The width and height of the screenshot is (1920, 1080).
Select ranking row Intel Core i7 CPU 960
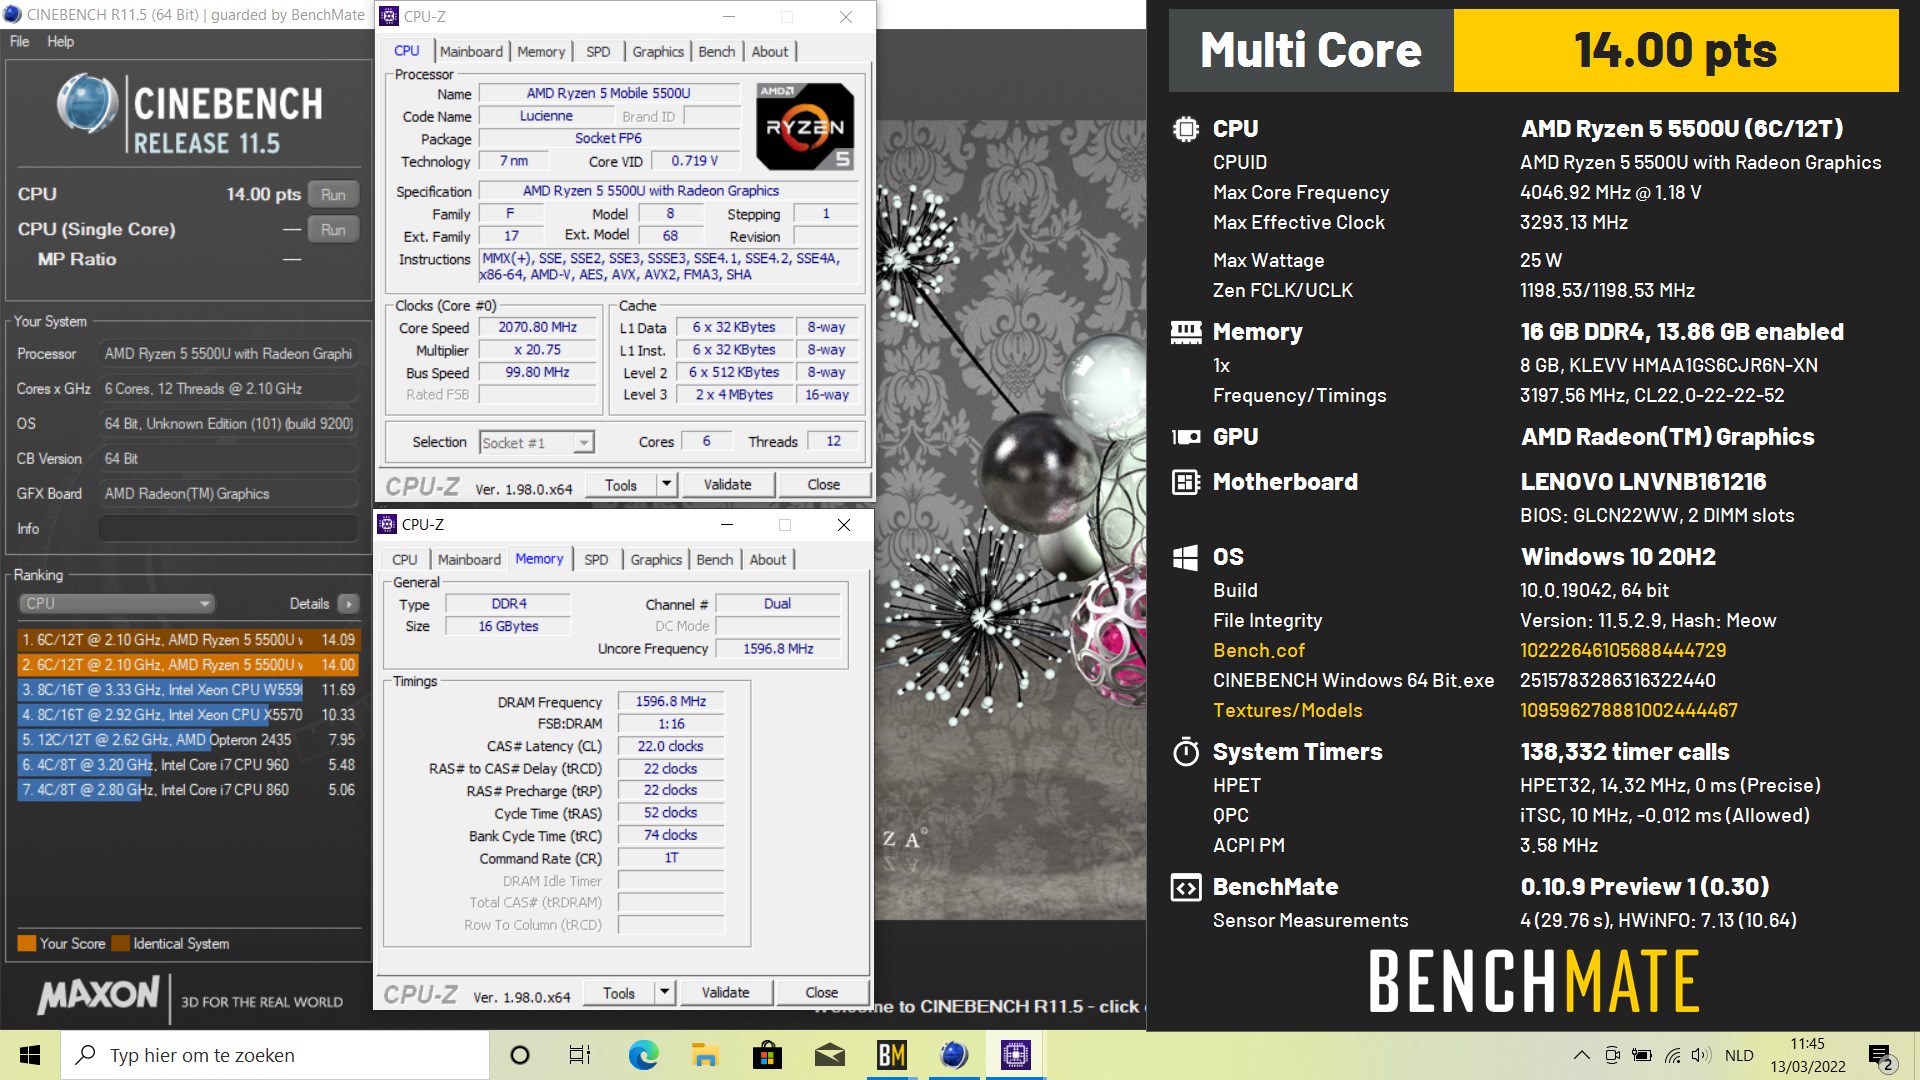[188, 765]
